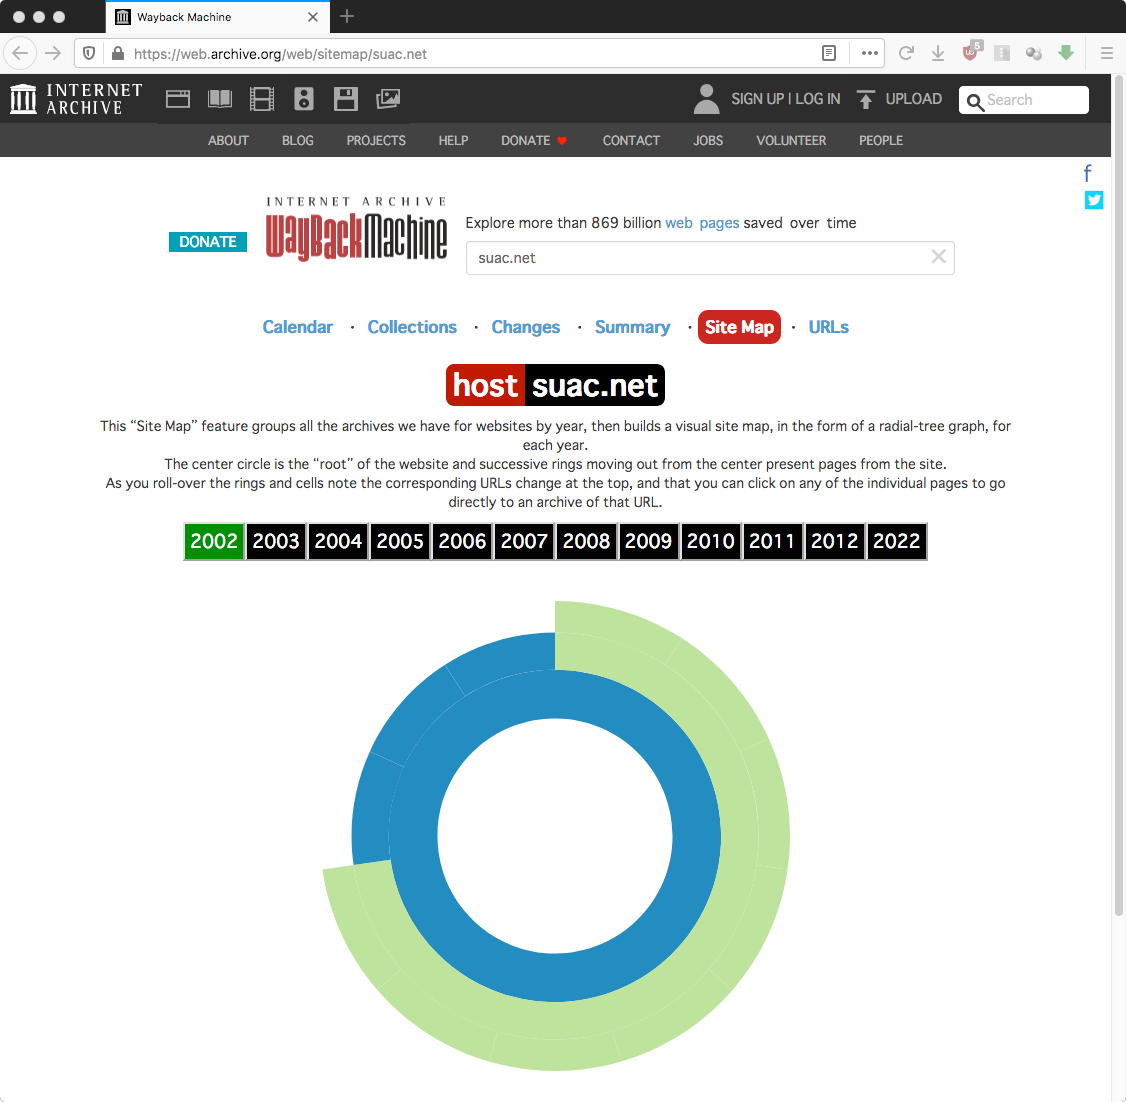Click the upload arrow icon
Viewport: 1126px width, 1102px height.
pyautogui.click(x=866, y=99)
